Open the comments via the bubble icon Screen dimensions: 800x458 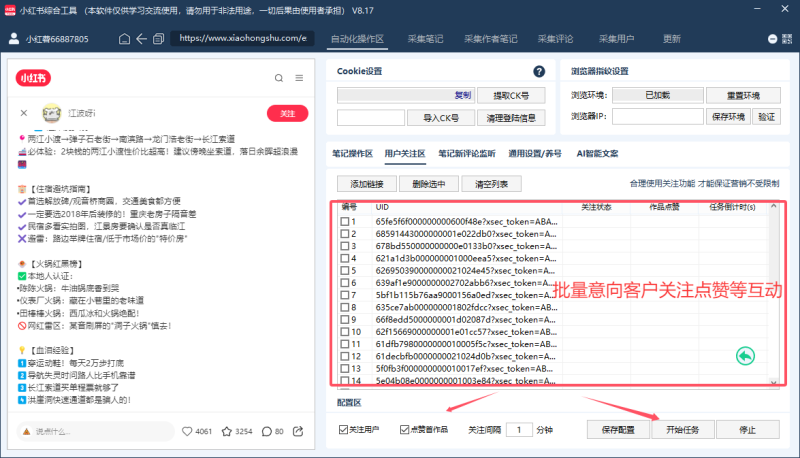[x=266, y=431]
